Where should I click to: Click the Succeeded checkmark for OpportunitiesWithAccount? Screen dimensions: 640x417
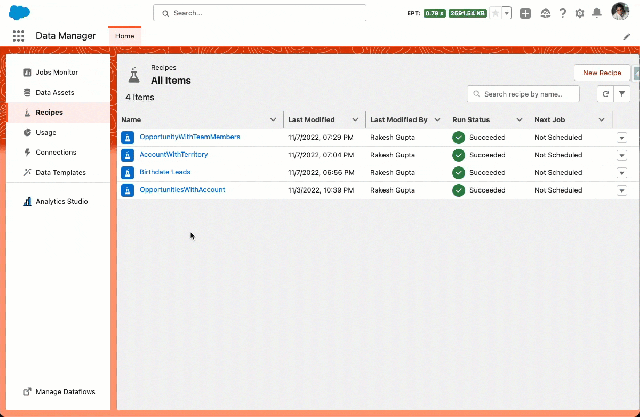pos(458,190)
